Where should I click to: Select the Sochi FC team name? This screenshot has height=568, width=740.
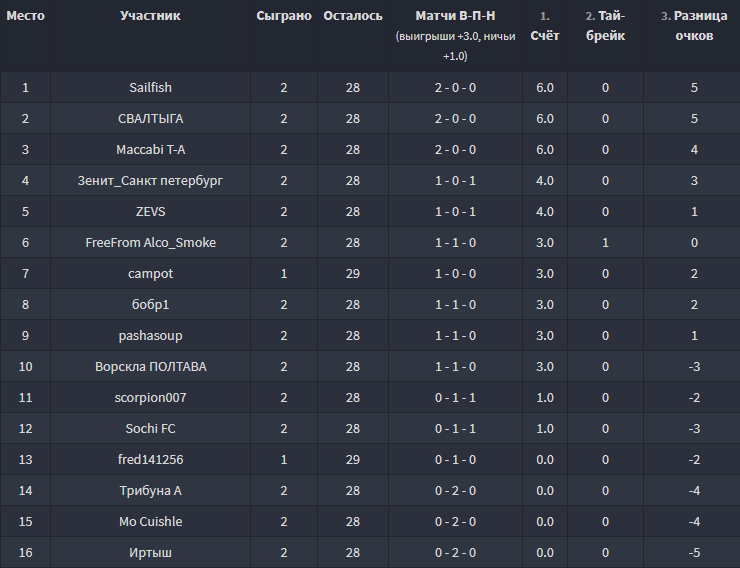pos(150,429)
